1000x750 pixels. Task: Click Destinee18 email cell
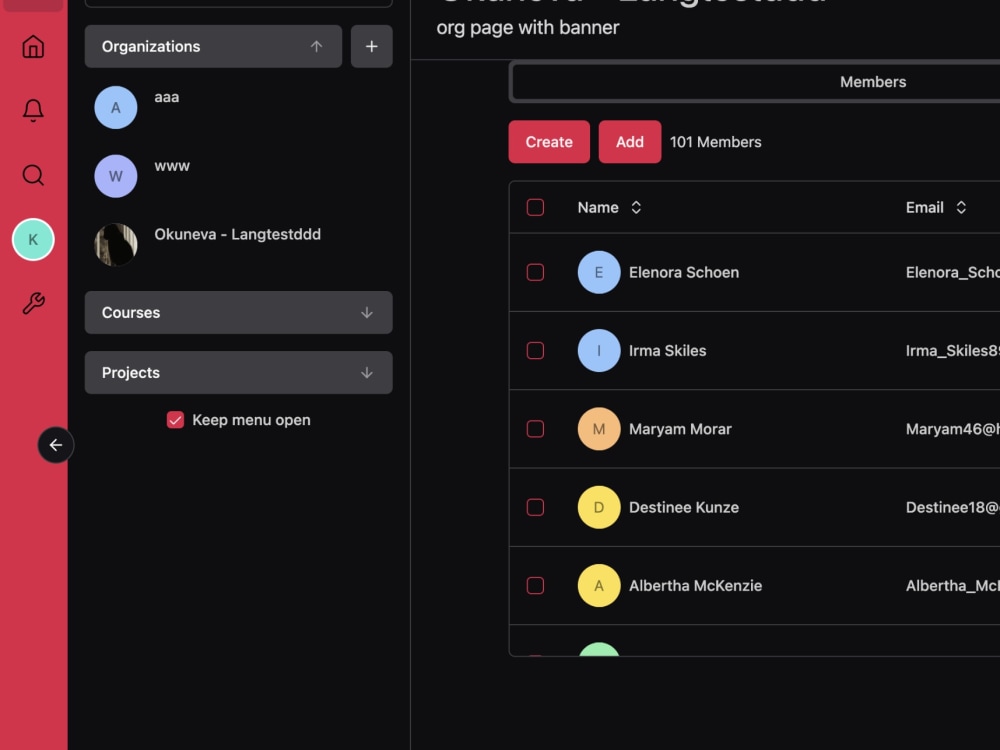(x=953, y=507)
